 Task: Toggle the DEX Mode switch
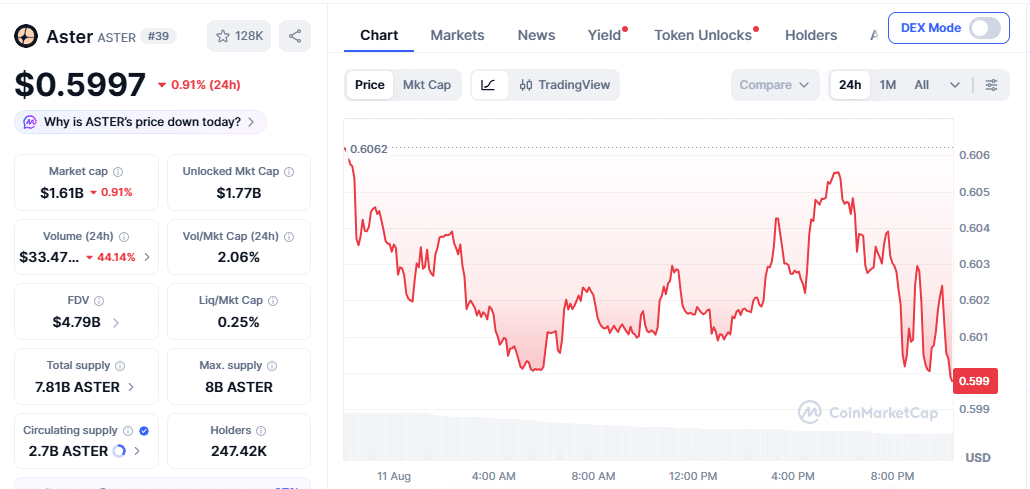[985, 28]
